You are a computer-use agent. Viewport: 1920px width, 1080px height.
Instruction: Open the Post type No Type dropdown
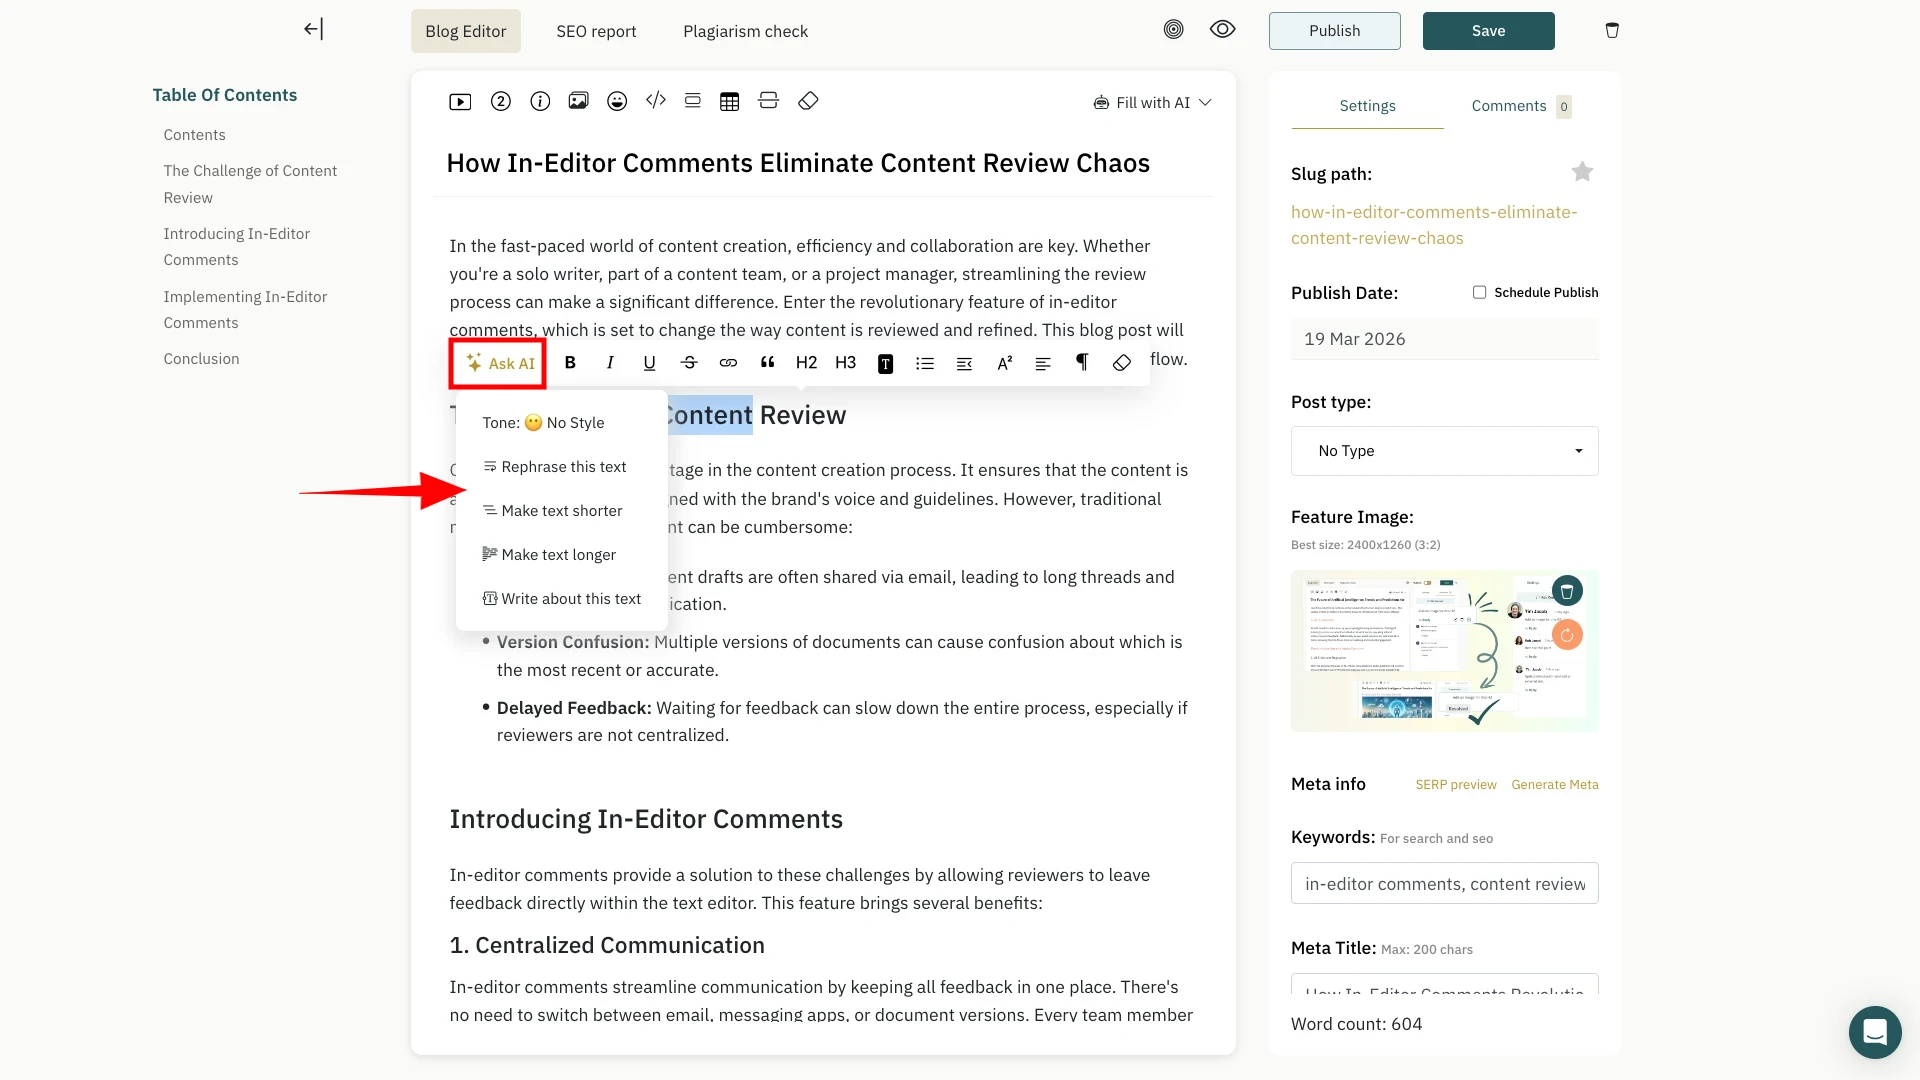coord(1444,451)
